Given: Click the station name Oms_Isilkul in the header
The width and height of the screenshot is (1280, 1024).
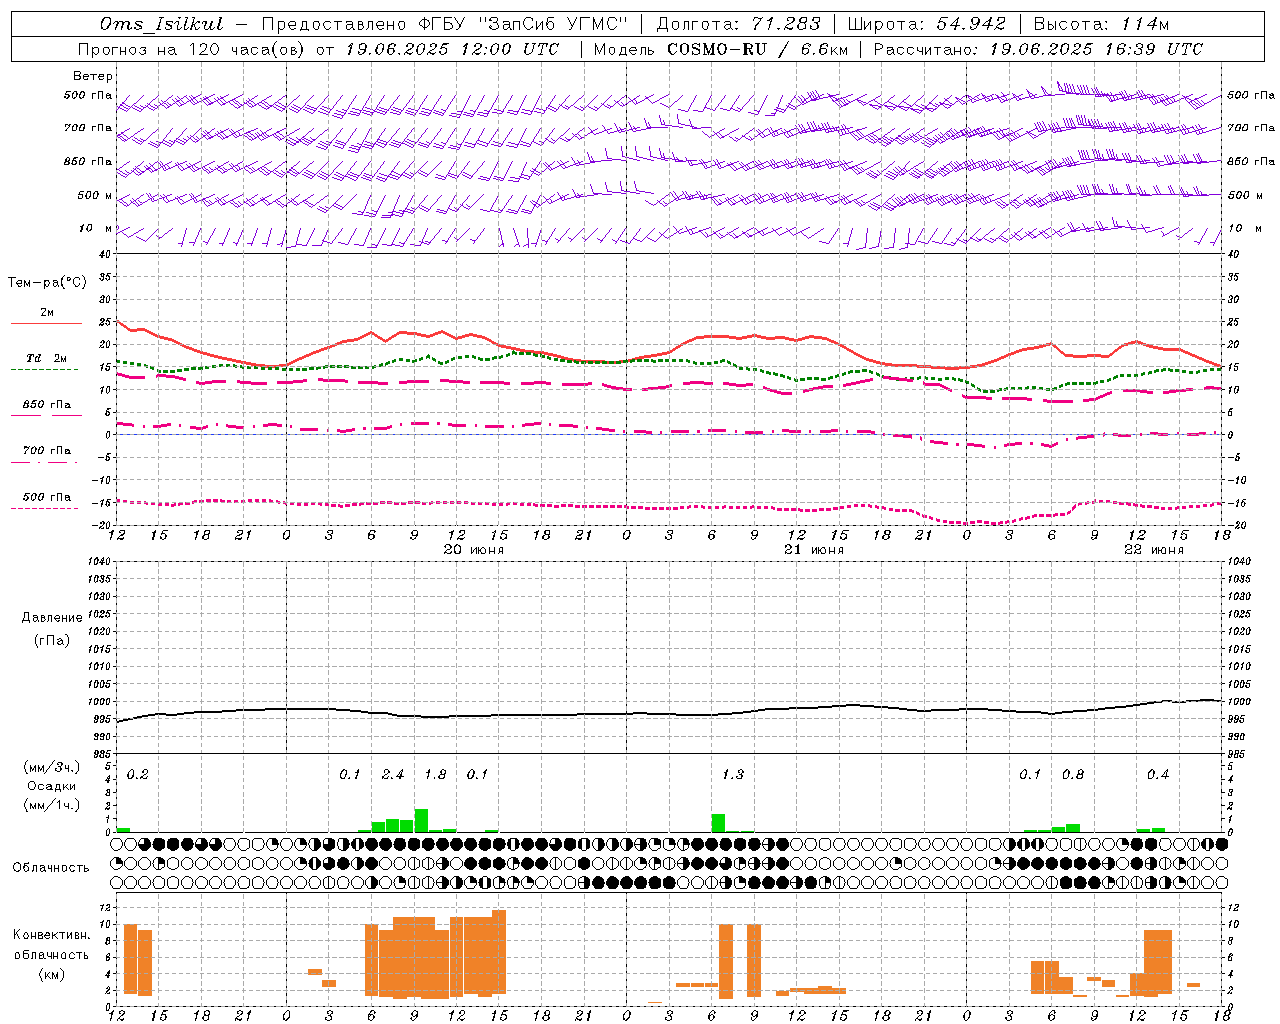Looking at the screenshot, I should (x=162, y=24).
